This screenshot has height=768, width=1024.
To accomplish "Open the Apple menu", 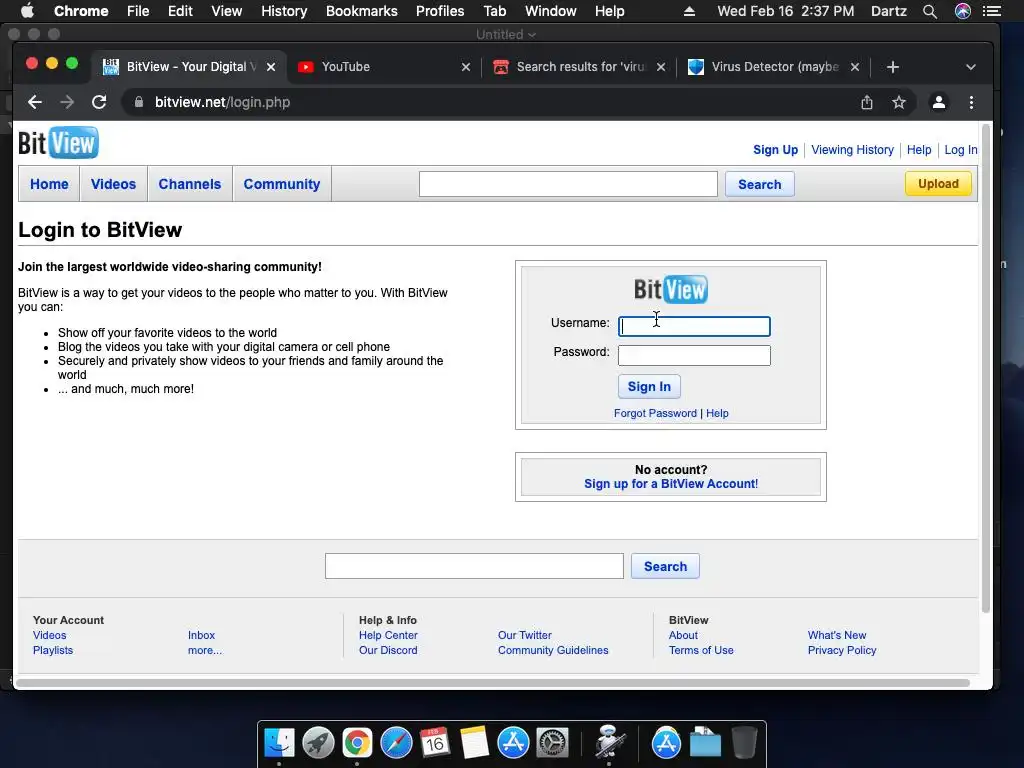I will pos(27,10).
